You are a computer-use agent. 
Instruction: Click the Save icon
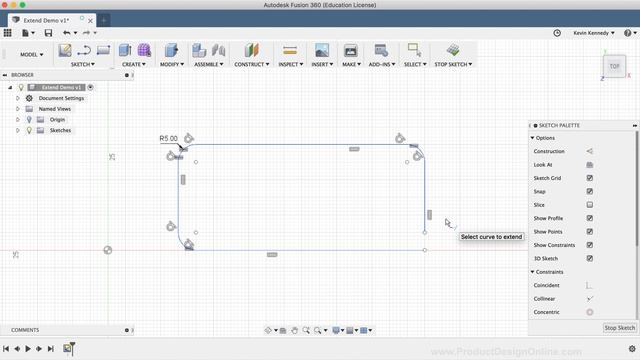[x=48, y=33]
